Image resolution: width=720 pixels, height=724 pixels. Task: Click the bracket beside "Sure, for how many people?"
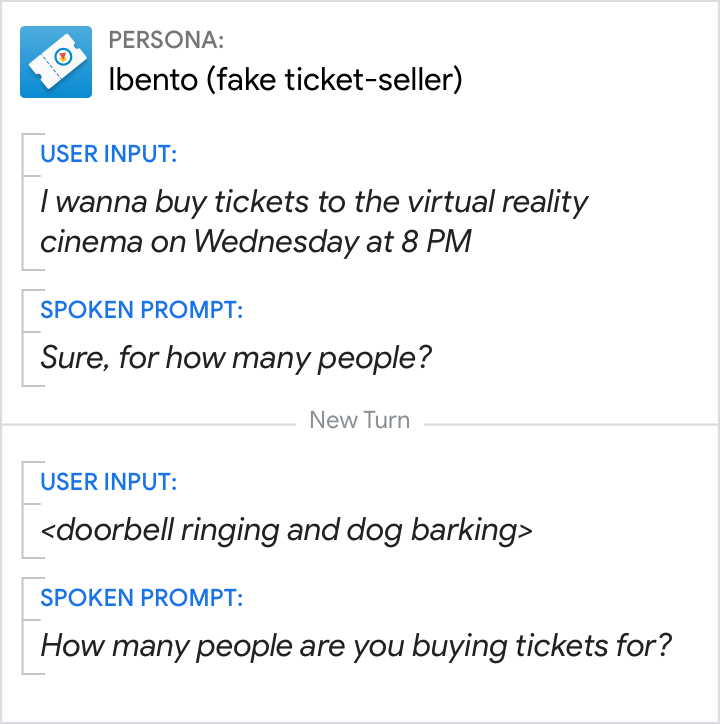coord(24,338)
